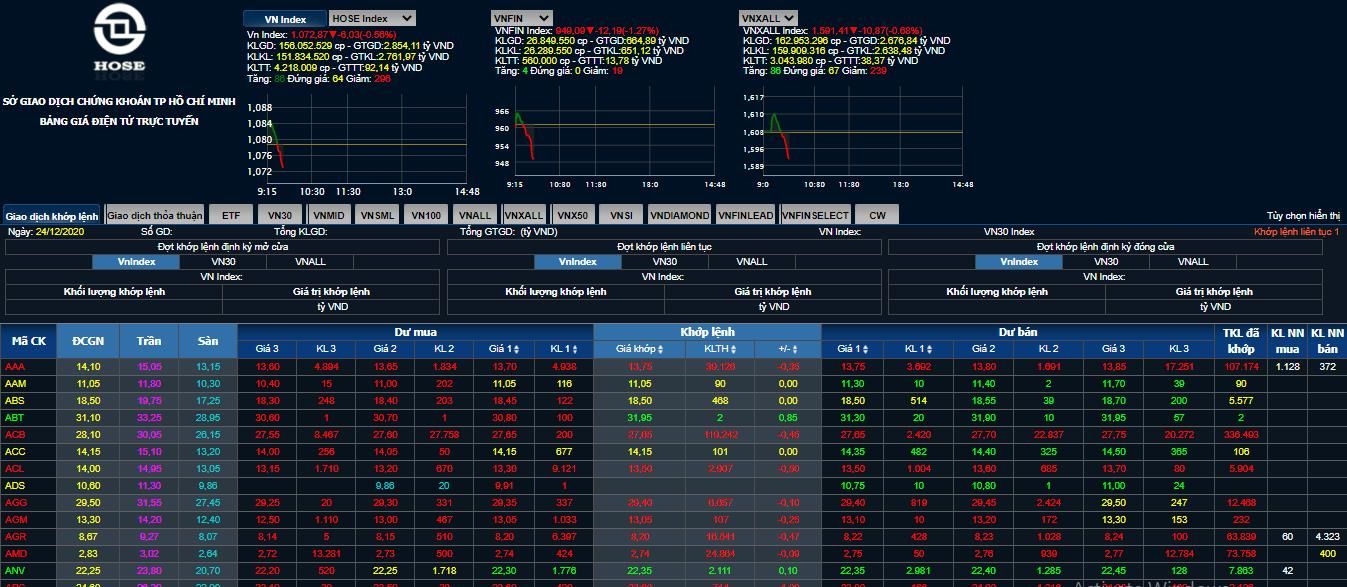Select the ETF tab
This screenshot has height=587, width=1347.
[x=231, y=215]
